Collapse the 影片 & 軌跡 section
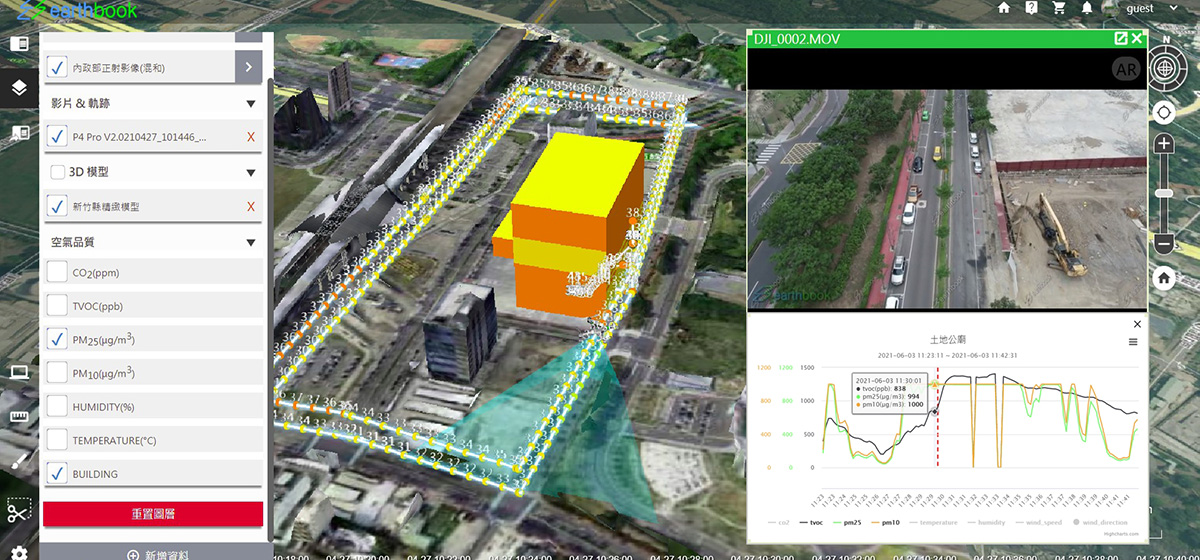This screenshot has width=1200, height=560. [250, 103]
